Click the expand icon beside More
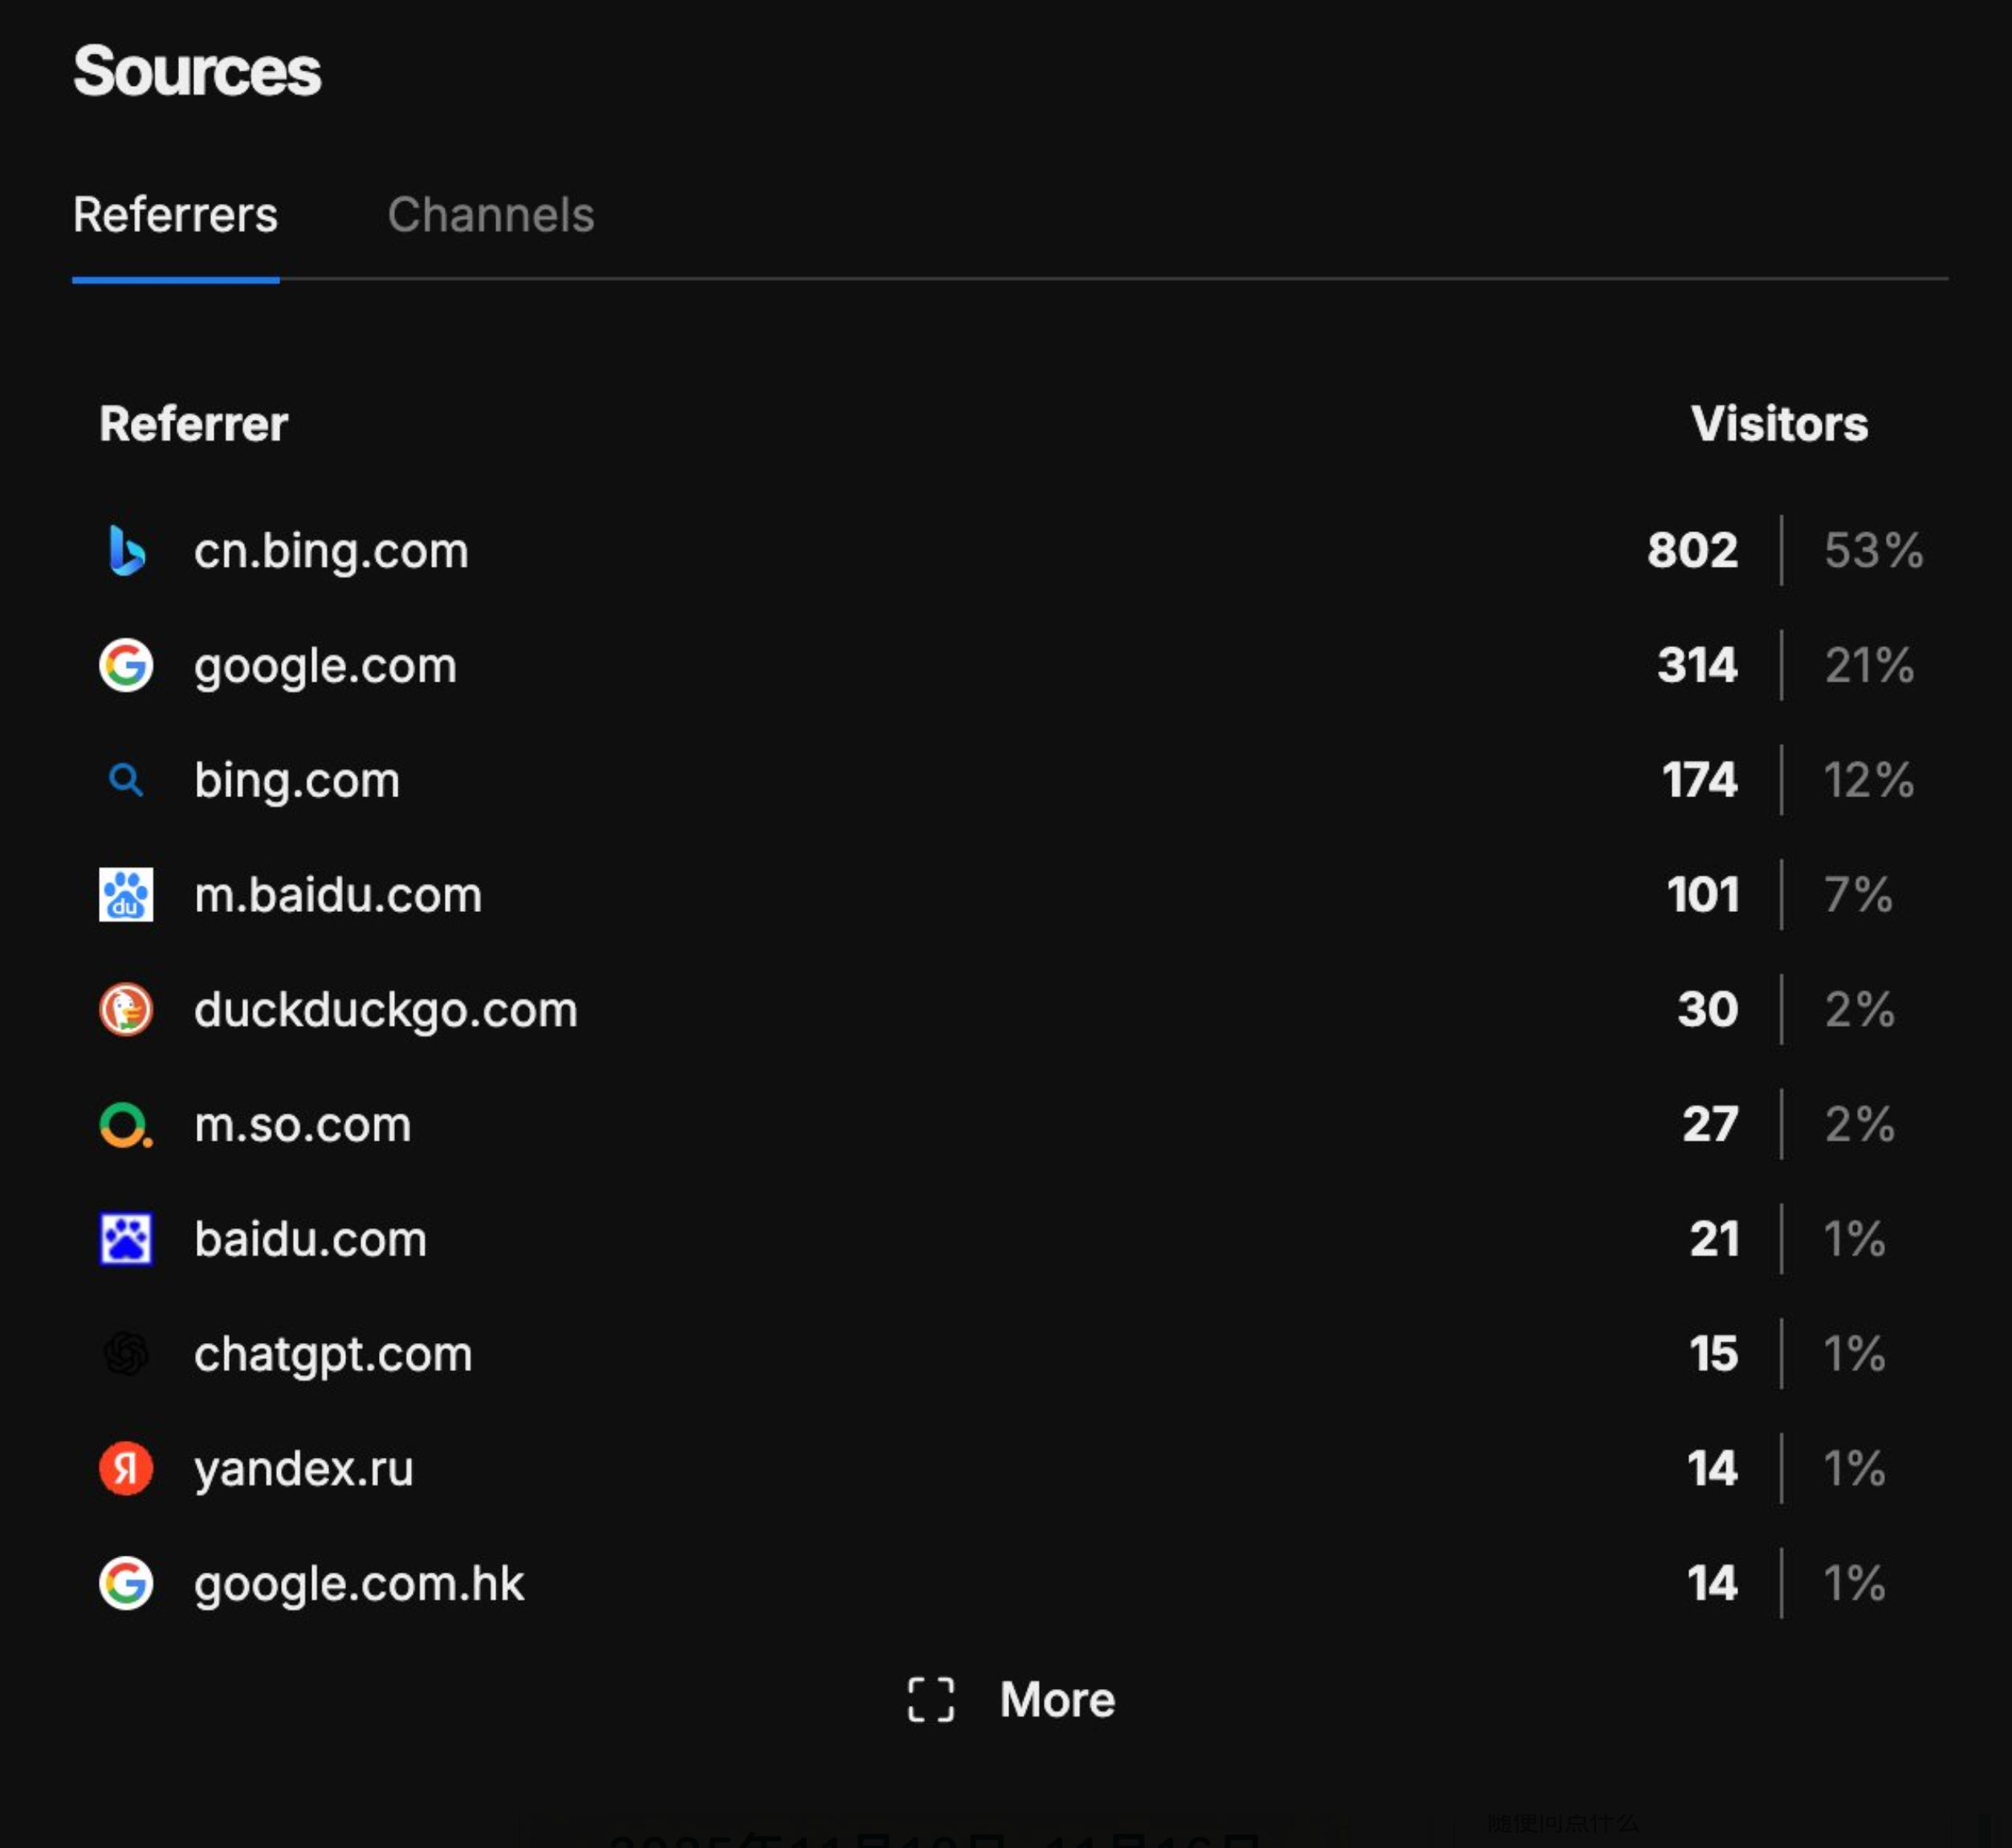The width and height of the screenshot is (2012, 1848). click(930, 1699)
